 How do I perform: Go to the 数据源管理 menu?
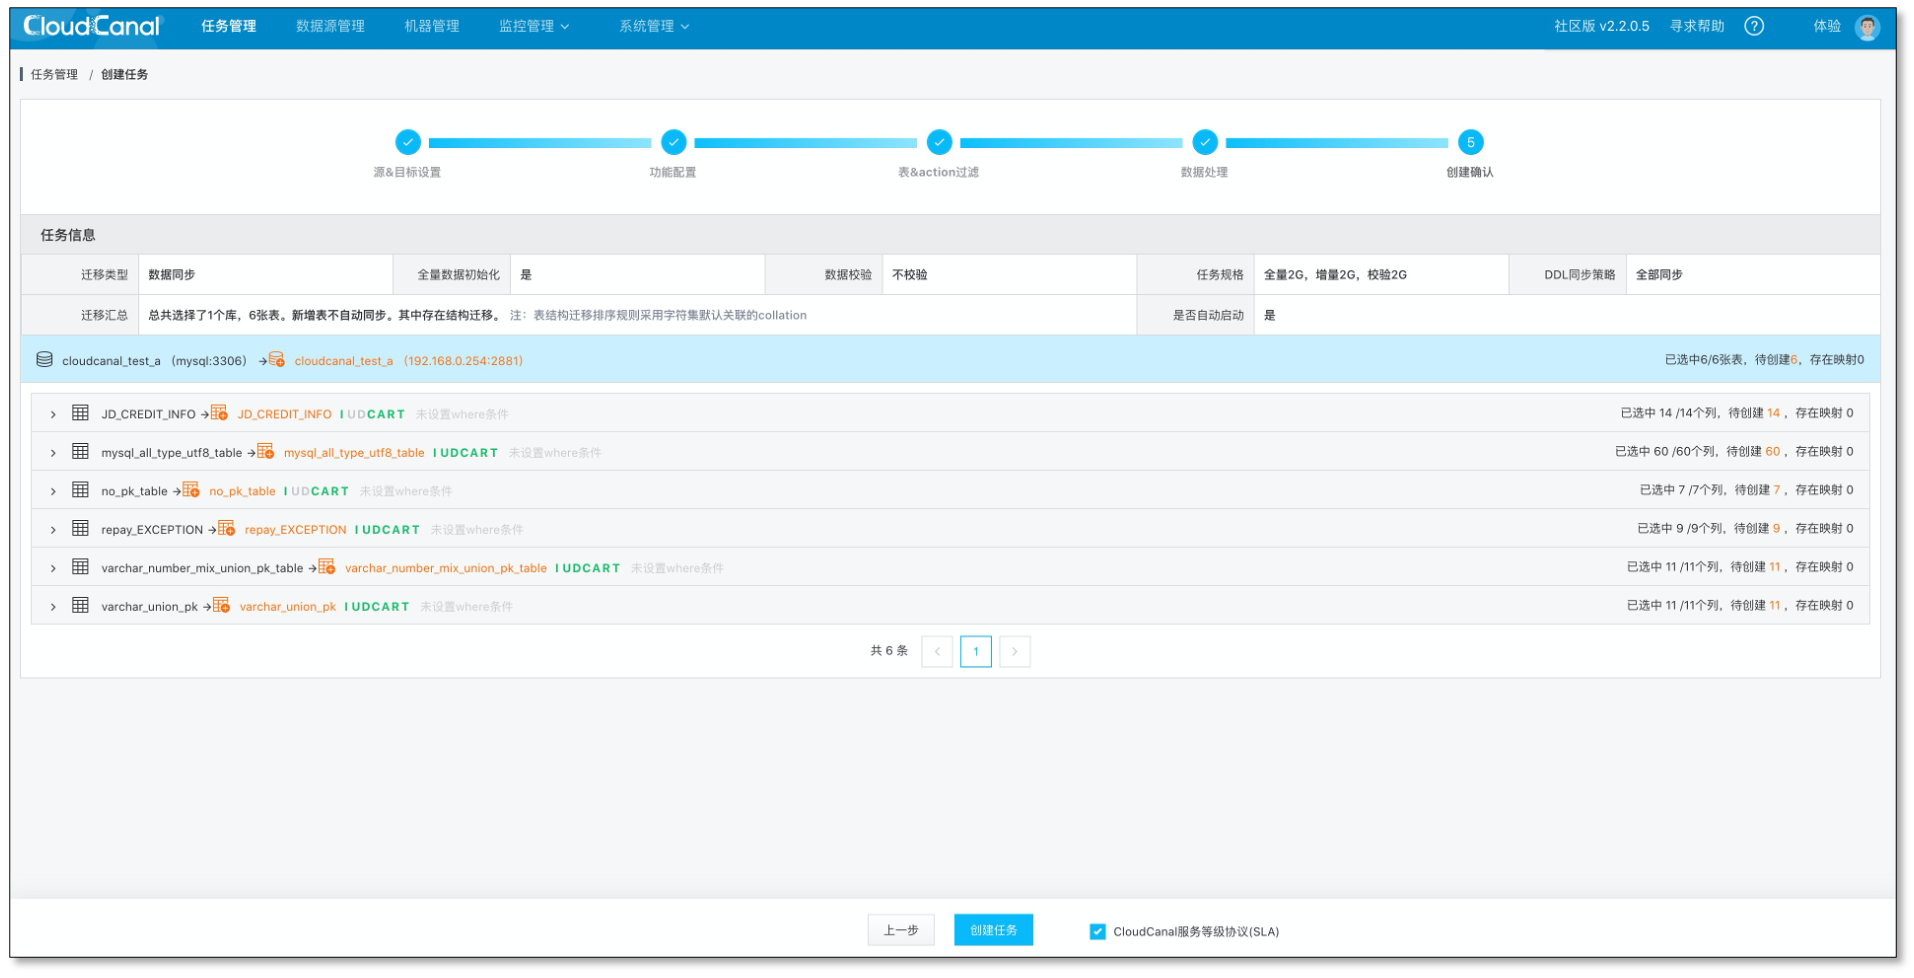pos(330,26)
